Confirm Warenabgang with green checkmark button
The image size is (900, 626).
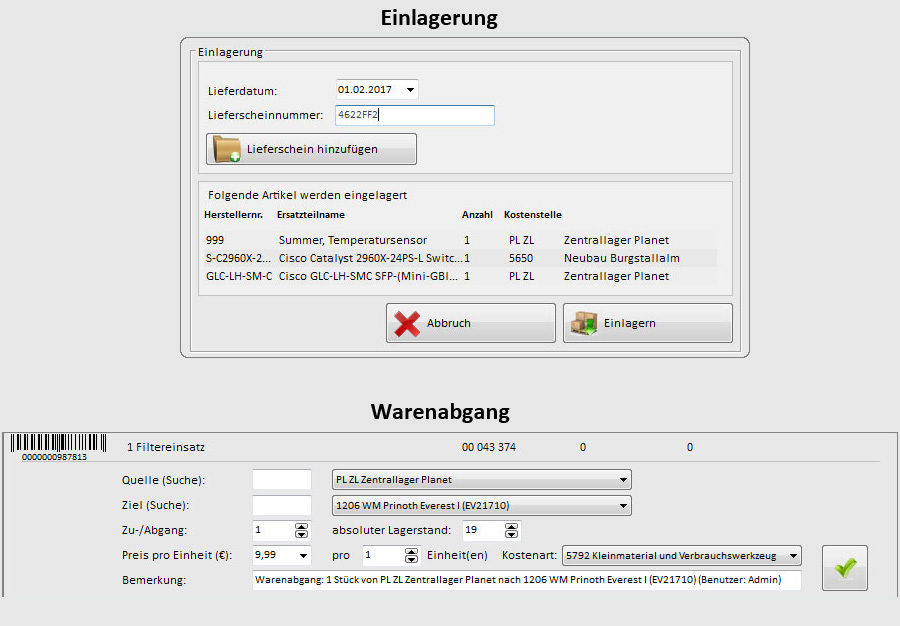pyautogui.click(x=845, y=568)
